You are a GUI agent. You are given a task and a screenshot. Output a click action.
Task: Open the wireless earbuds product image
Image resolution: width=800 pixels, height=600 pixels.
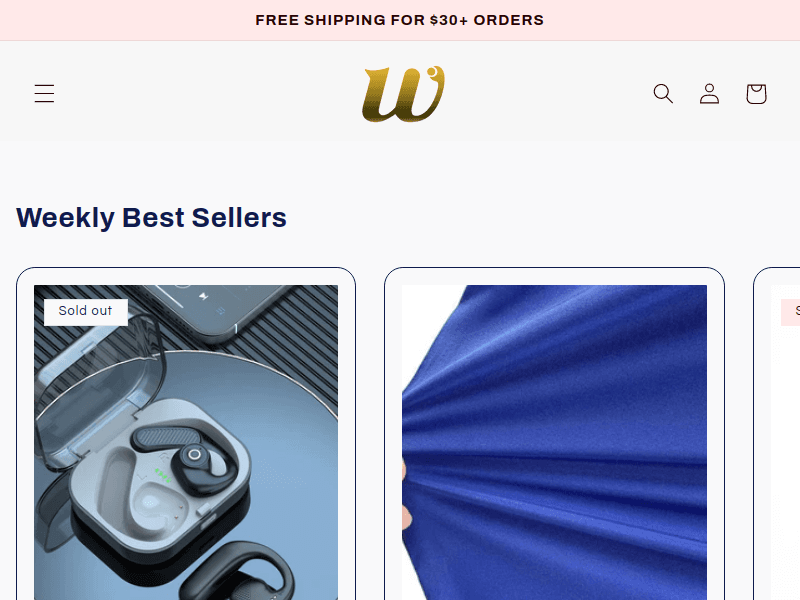[x=186, y=442]
